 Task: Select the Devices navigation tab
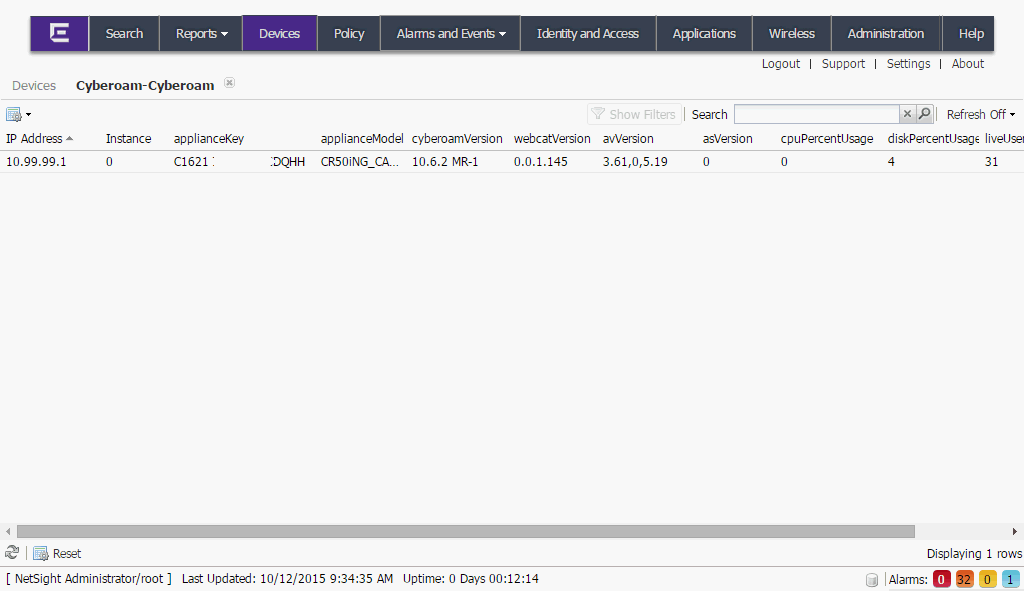click(x=280, y=33)
